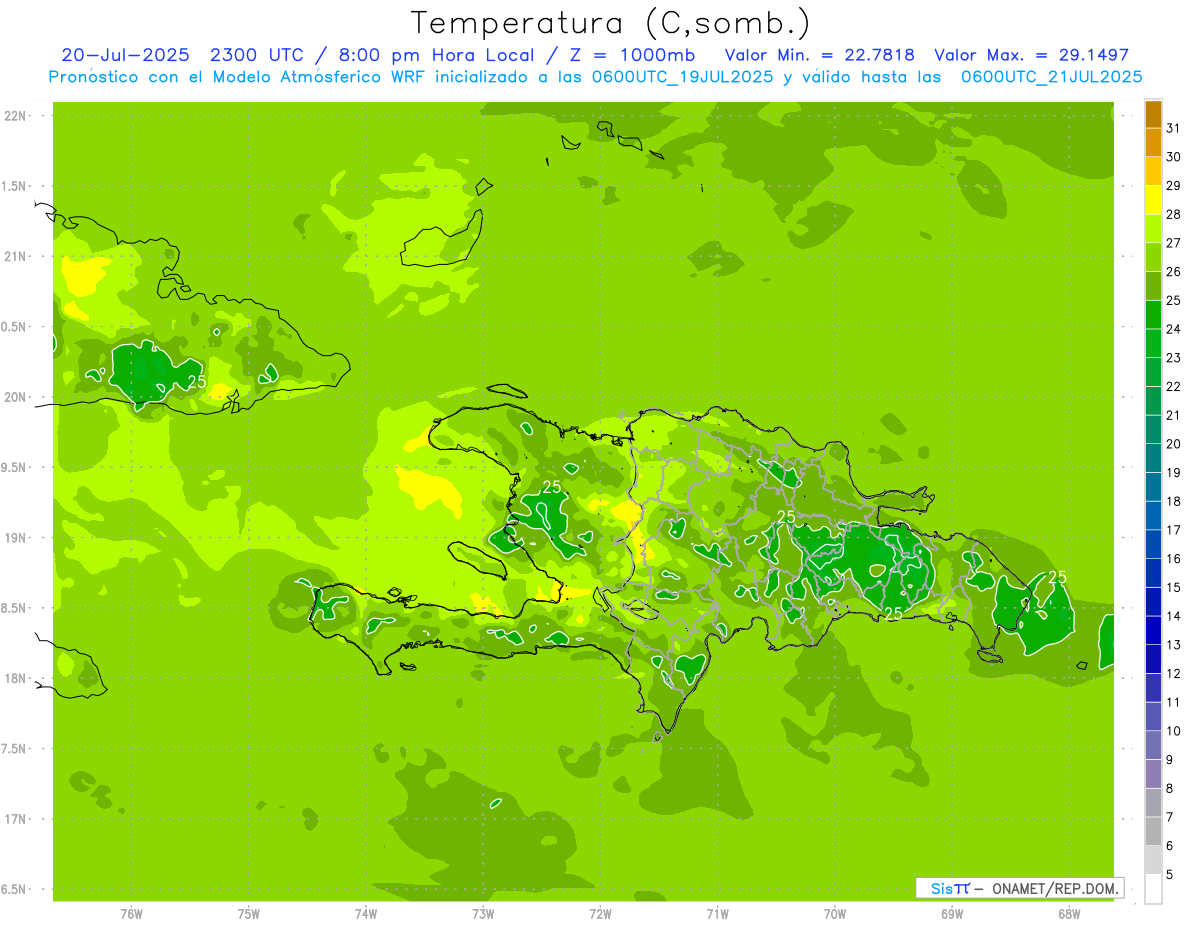Click valid-until time '0600UTC_21JUL2025'
The width and height of the screenshot is (1200, 927).
(x=1051, y=76)
